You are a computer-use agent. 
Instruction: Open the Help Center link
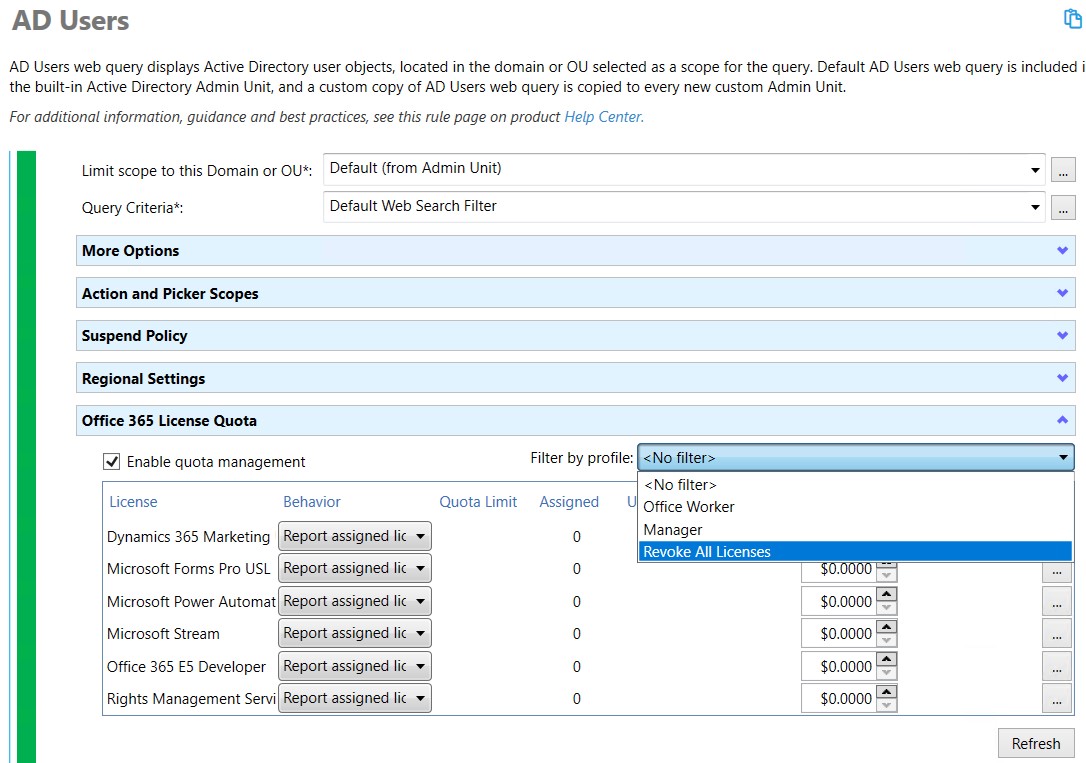603,117
